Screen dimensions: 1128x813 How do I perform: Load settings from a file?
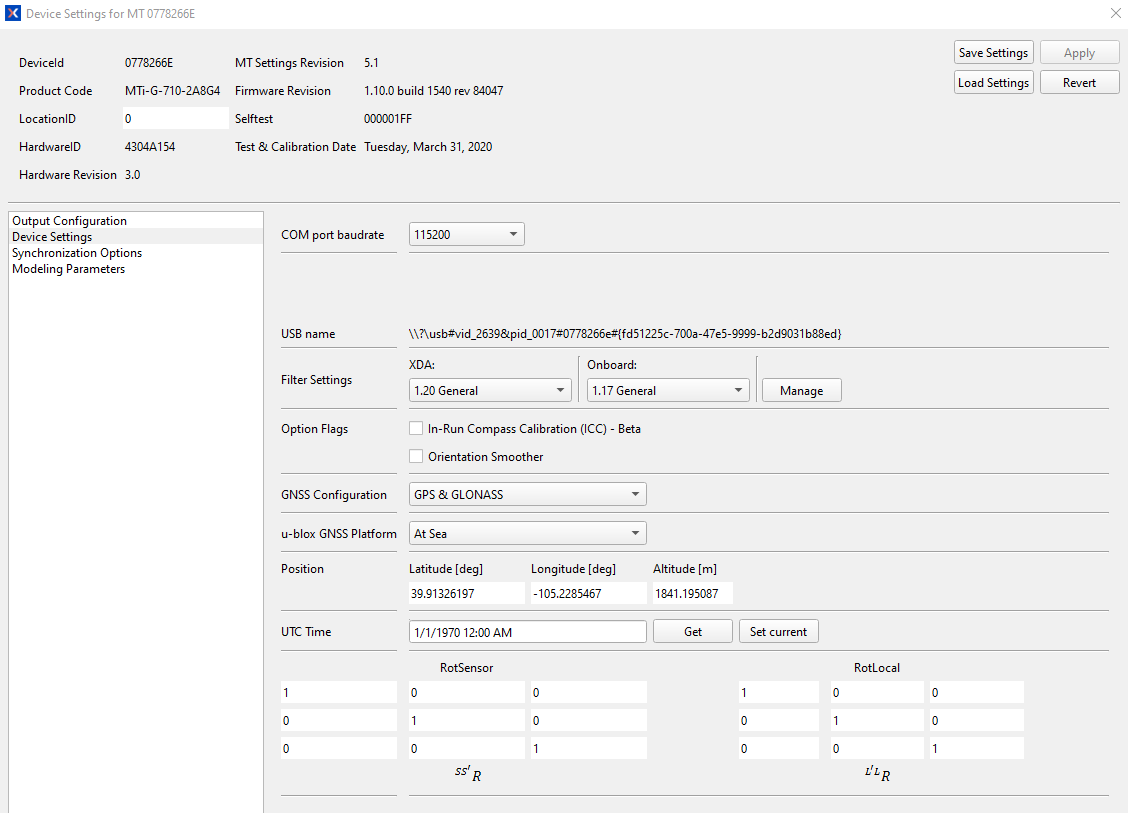point(993,82)
